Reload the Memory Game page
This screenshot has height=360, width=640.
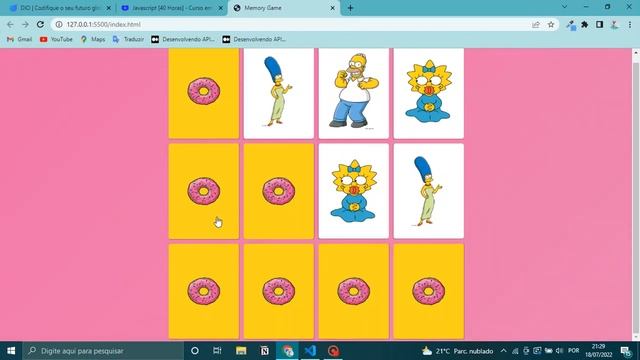(40, 24)
